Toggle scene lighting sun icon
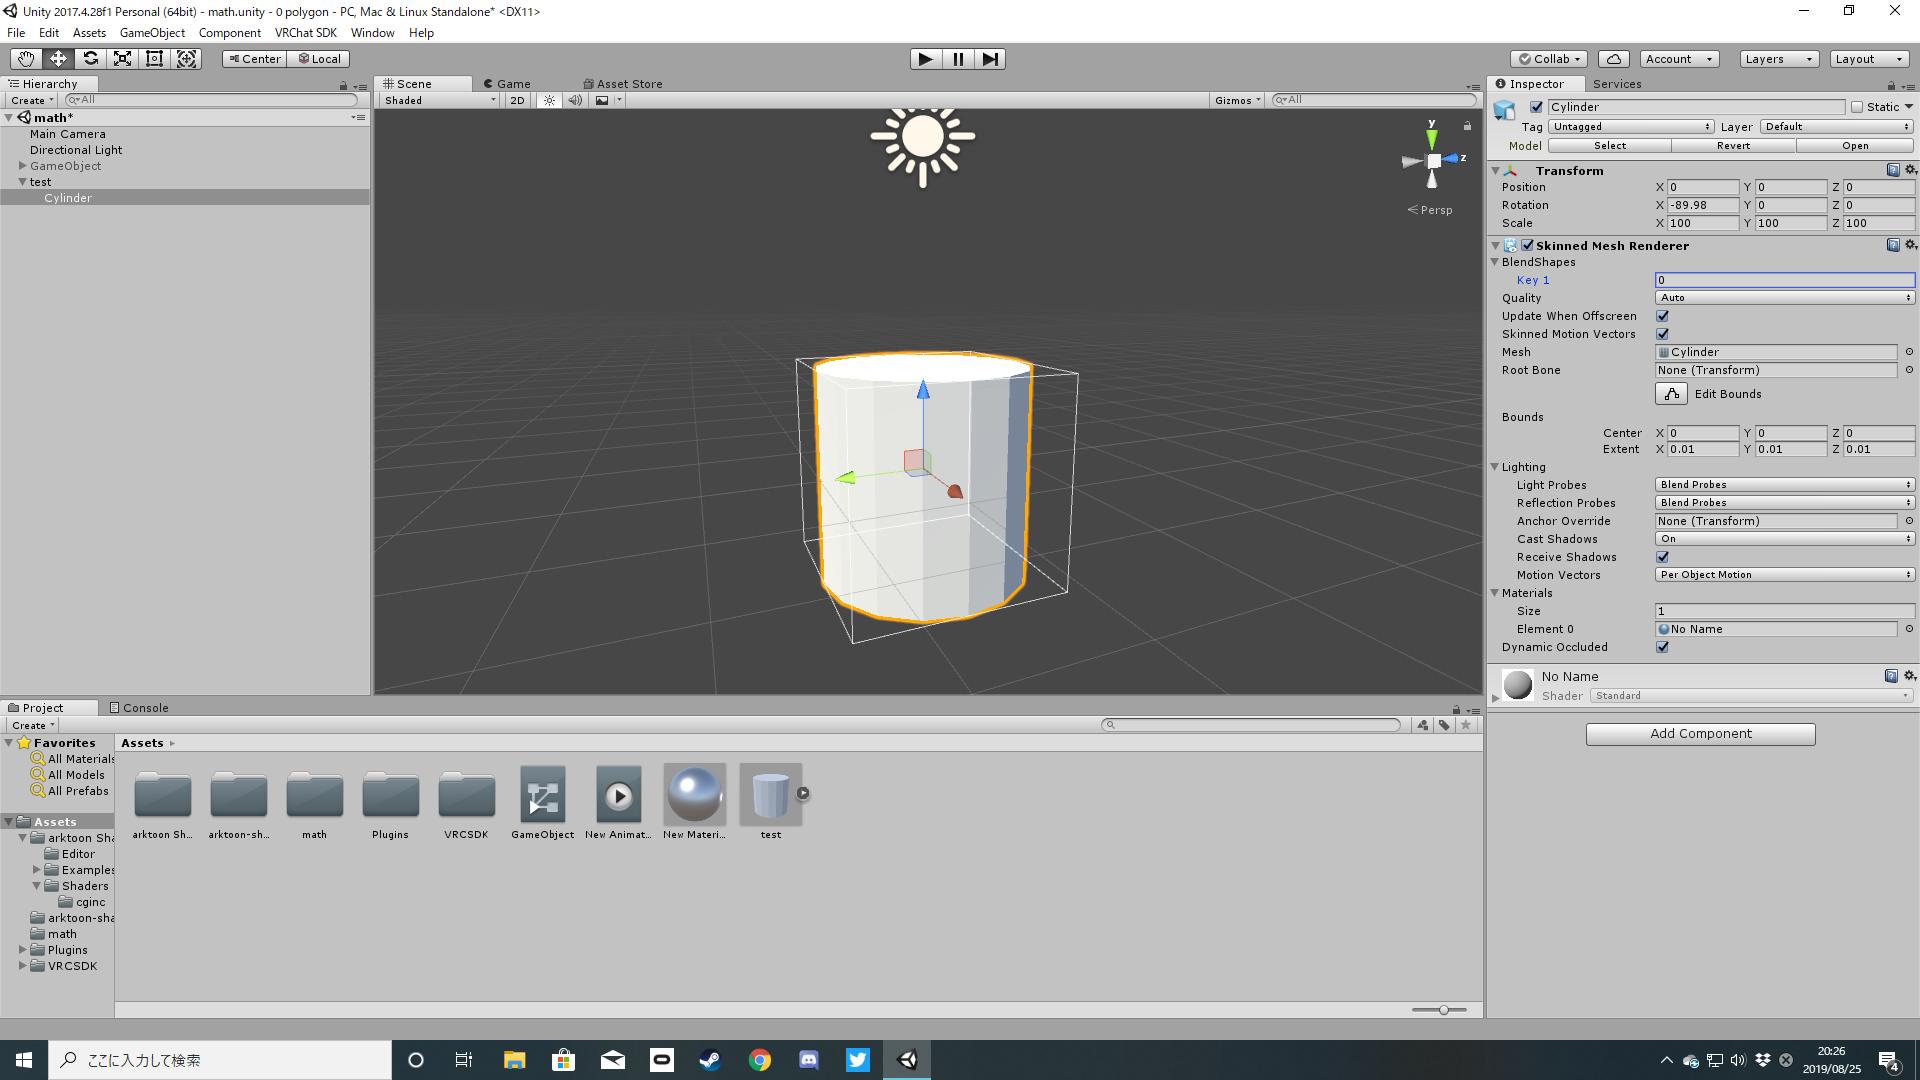Screen dimensions: 1920x1080 point(549,100)
